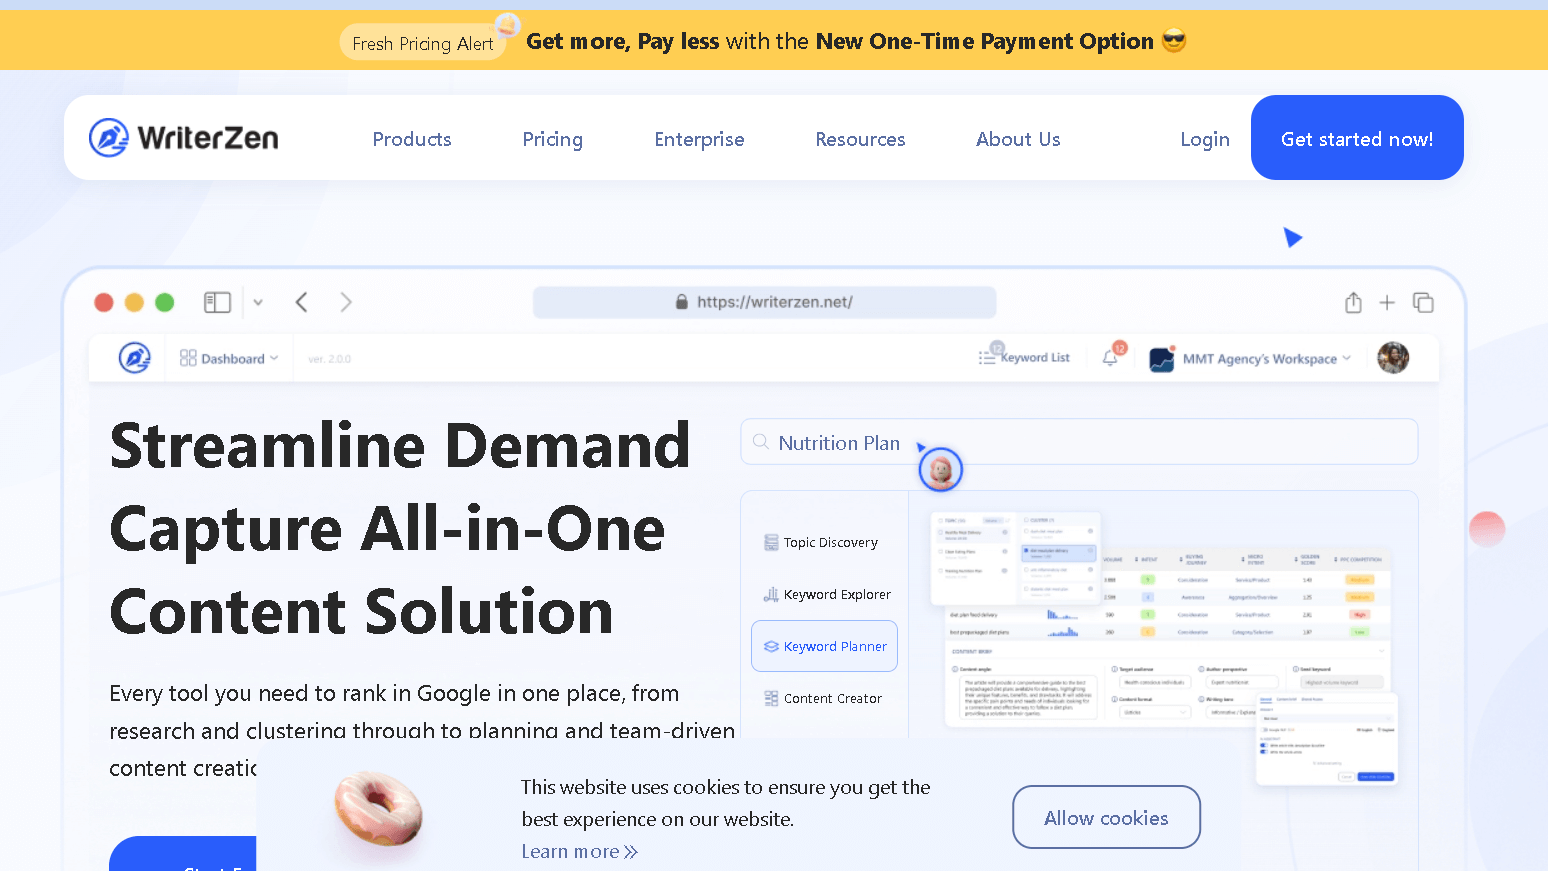Click the New One-Time Payment Option banner text

[985, 41]
